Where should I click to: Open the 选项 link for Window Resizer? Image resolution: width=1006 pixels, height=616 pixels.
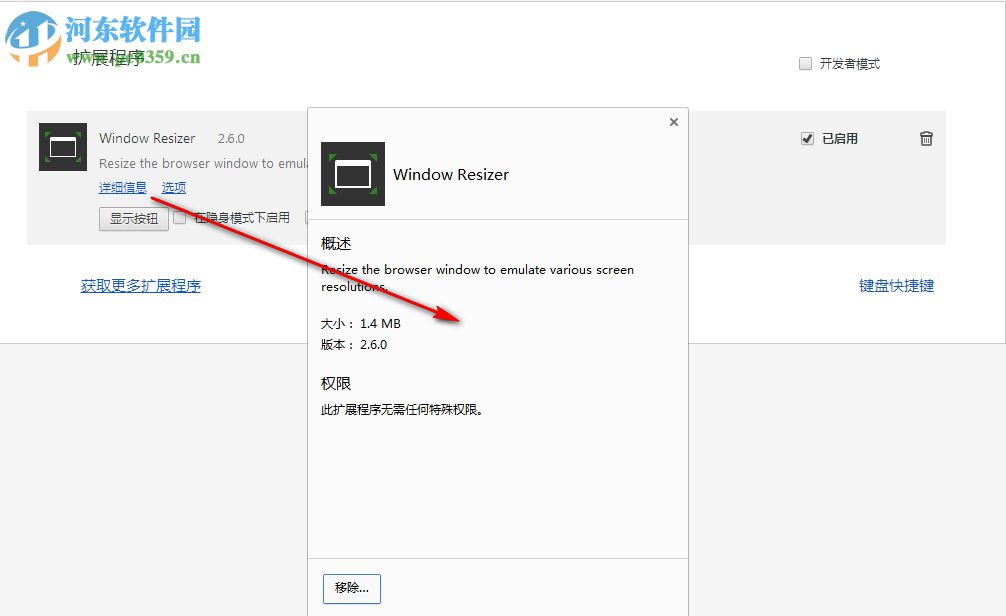[173, 187]
